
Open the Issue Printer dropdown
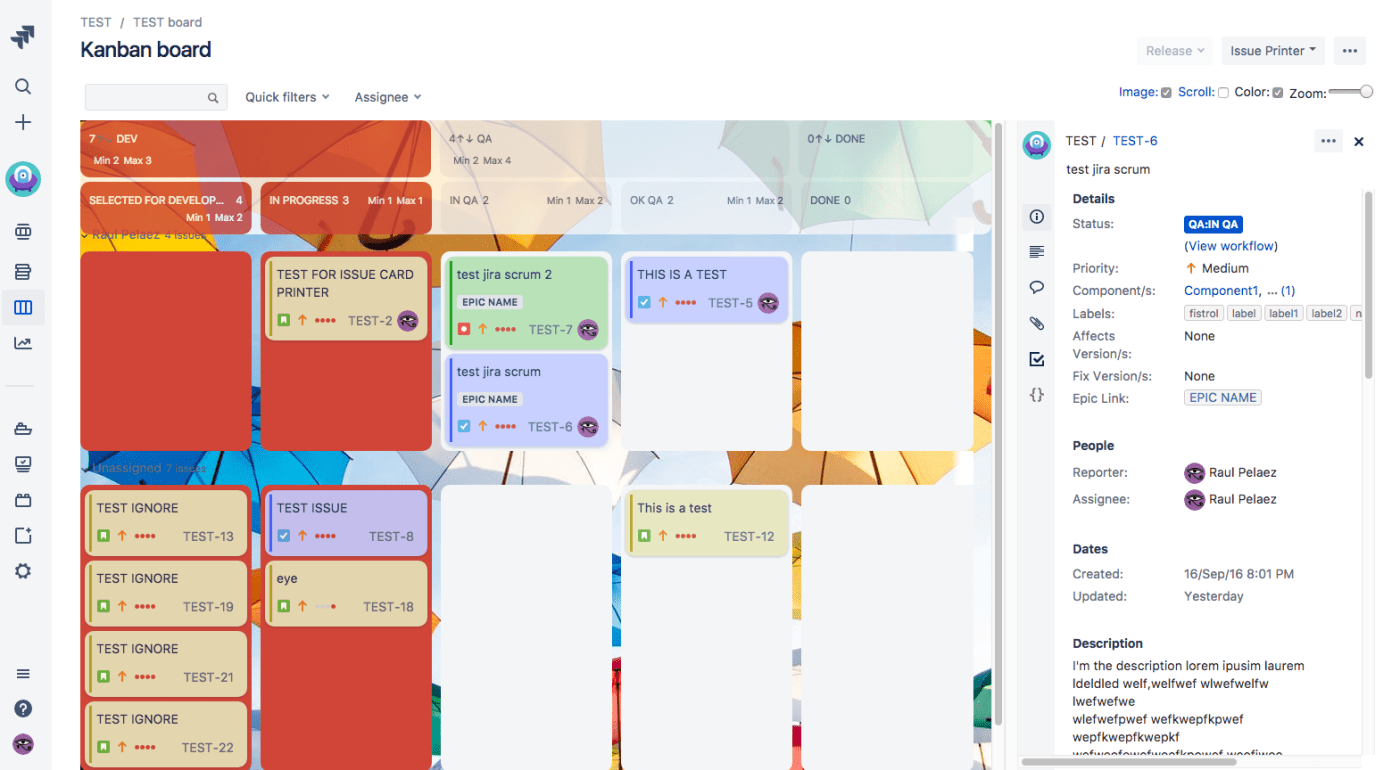tap(1272, 51)
